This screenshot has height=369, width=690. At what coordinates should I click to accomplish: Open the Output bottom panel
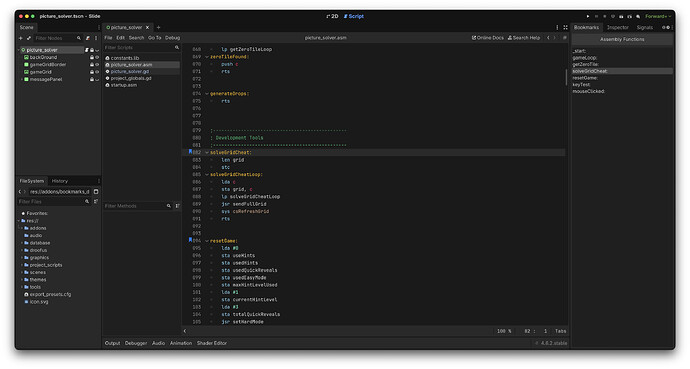pyautogui.click(x=112, y=343)
